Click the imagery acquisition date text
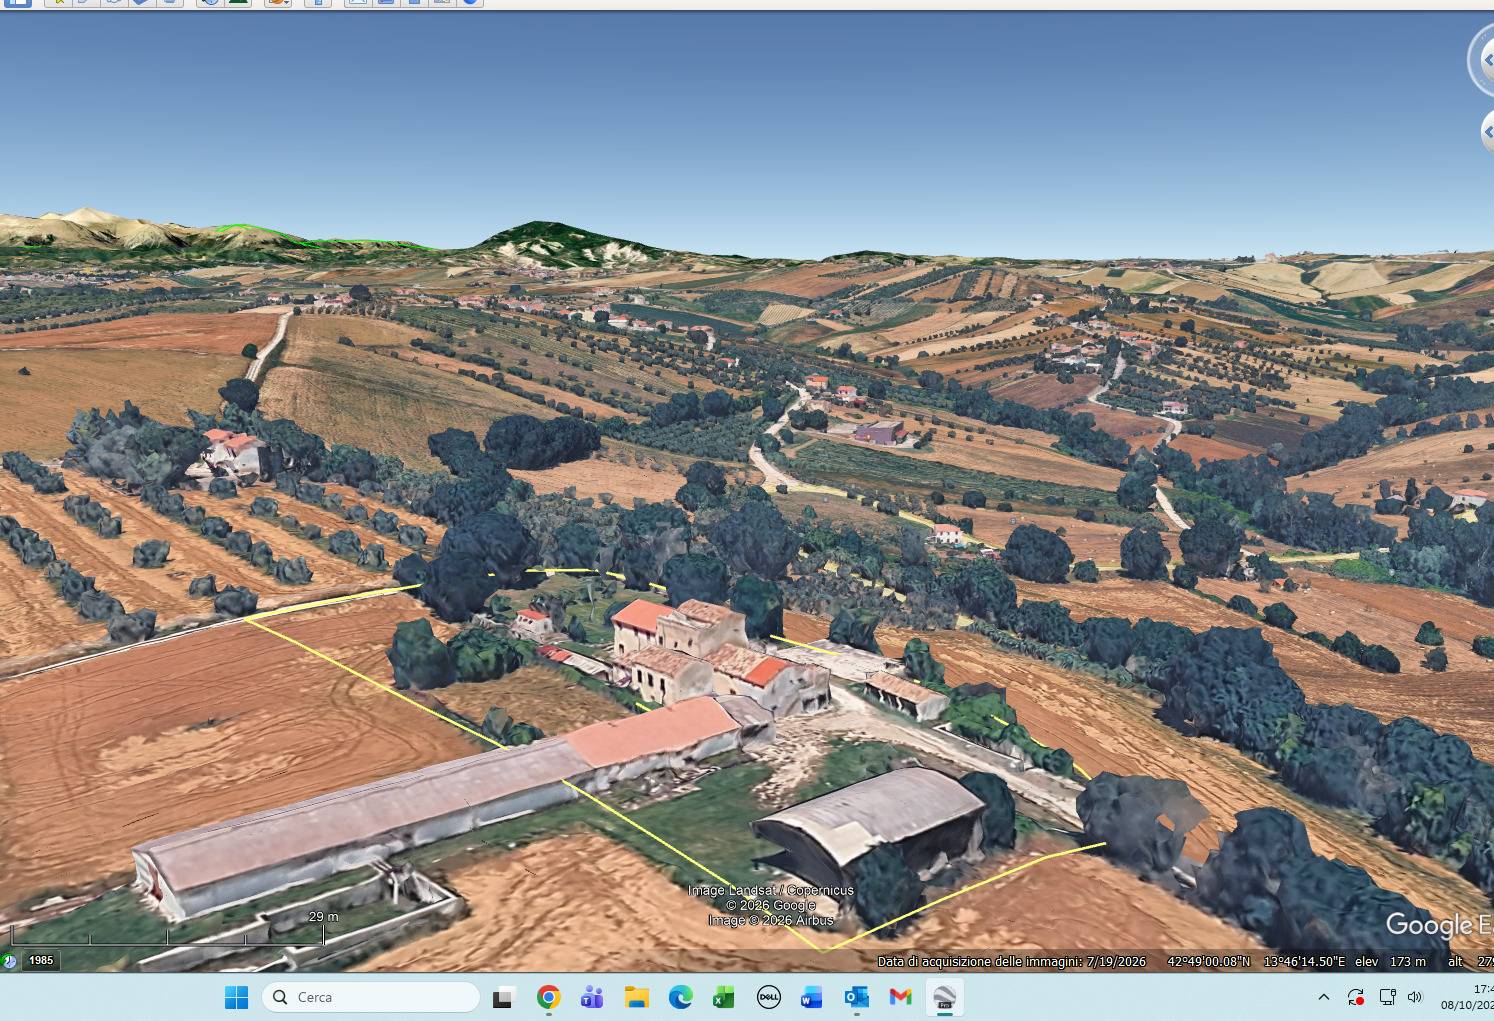This screenshot has height=1021, width=1494. tap(1012, 961)
